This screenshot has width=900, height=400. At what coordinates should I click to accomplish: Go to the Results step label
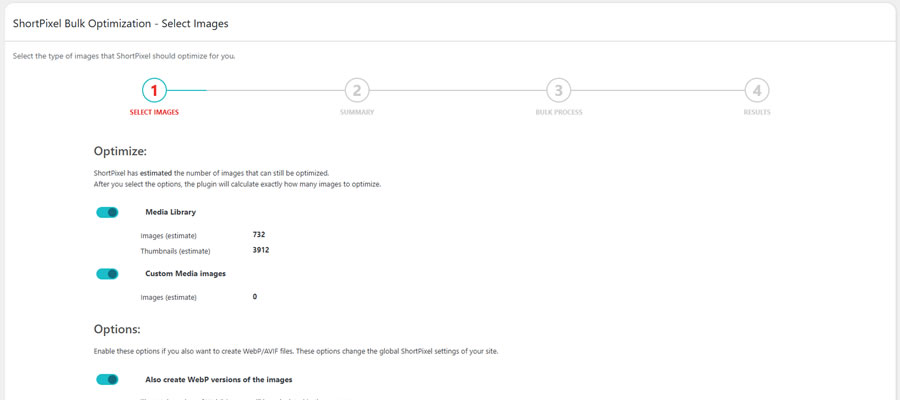(757, 112)
